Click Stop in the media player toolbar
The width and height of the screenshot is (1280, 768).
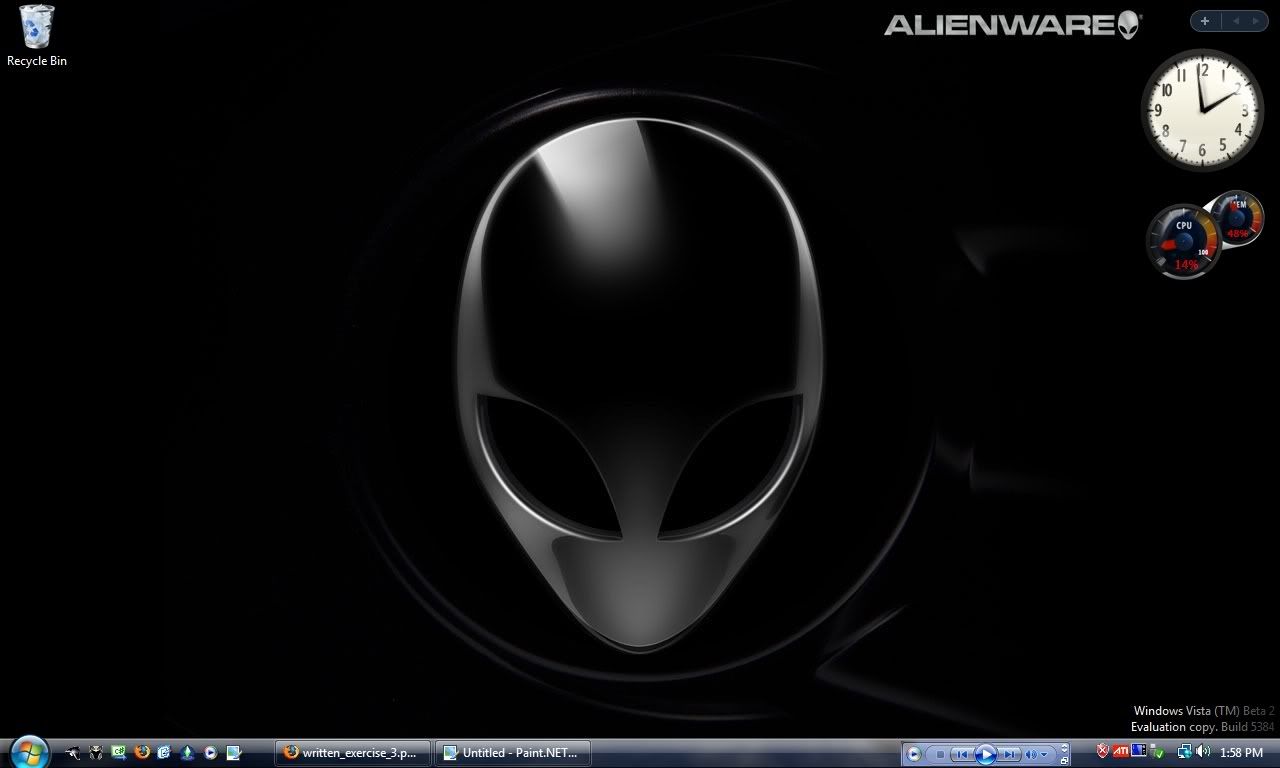(x=940, y=754)
